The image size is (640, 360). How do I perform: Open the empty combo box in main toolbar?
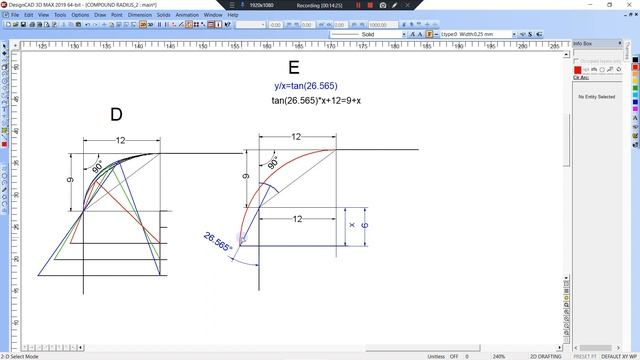(251, 24)
